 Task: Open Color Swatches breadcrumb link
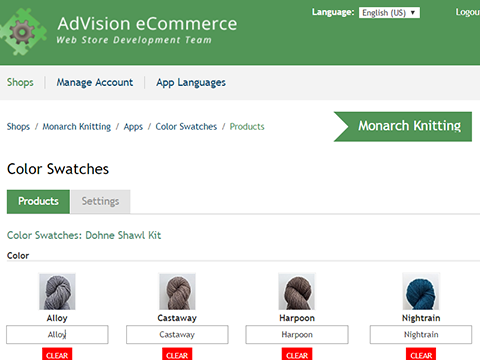click(186, 127)
